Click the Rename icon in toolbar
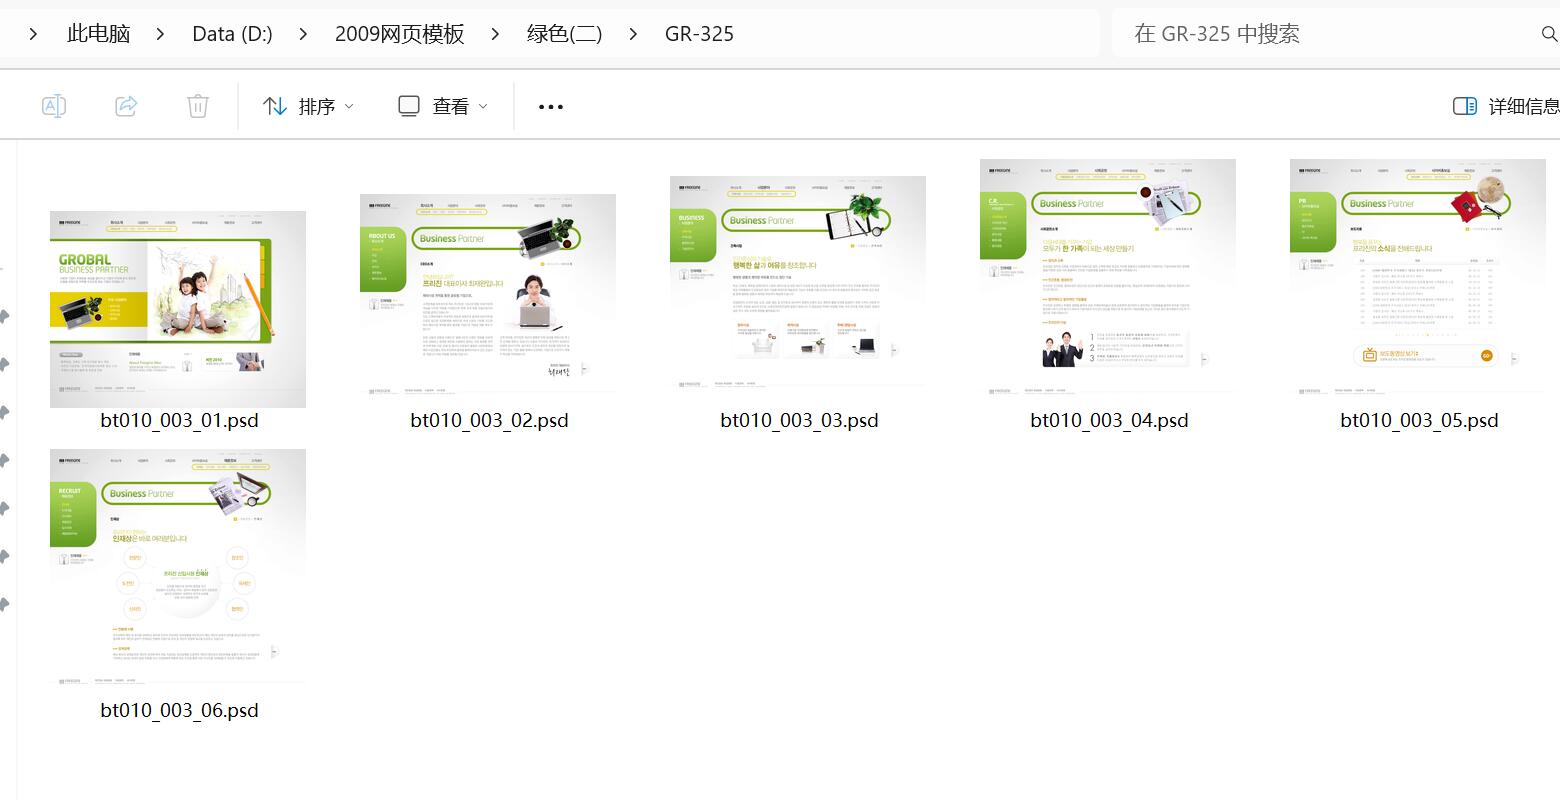Screen dimensions: 1560x800 (x=54, y=106)
